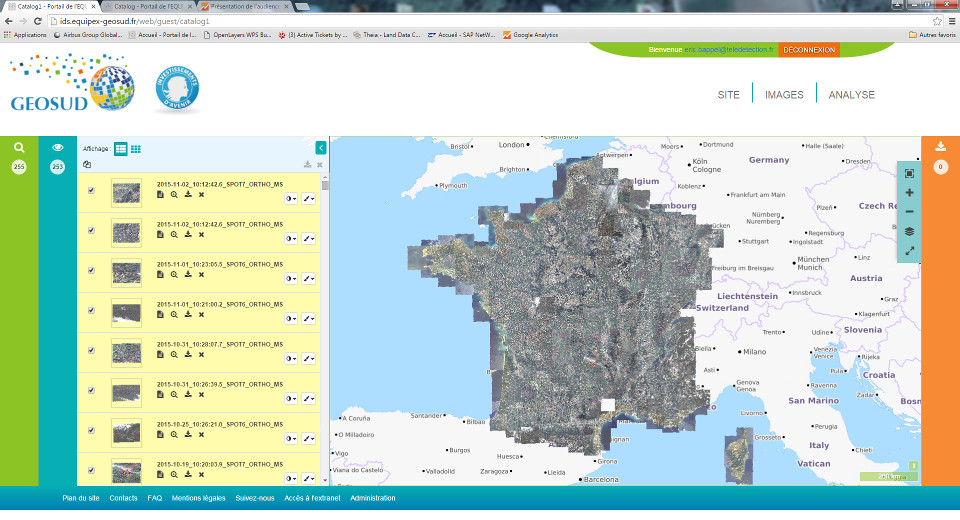The image size is (960, 520).
Task: Open the IMAGES menu
Action: pos(784,95)
